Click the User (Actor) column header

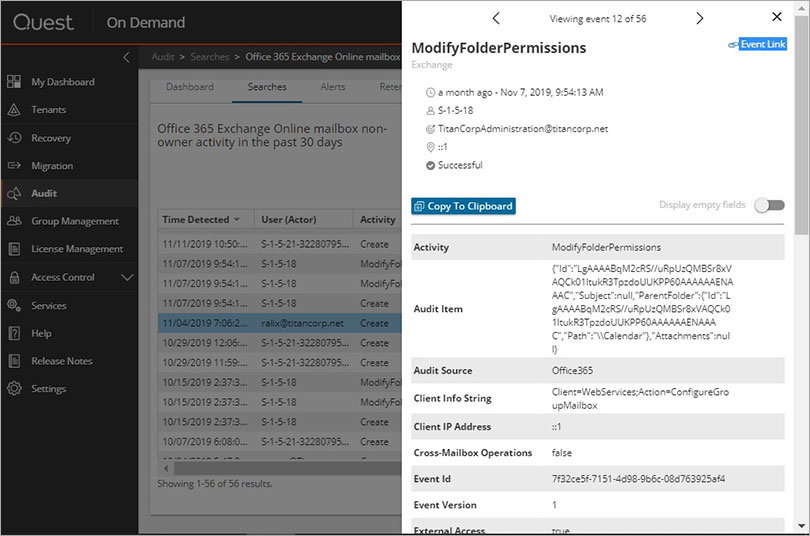coord(304,219)
